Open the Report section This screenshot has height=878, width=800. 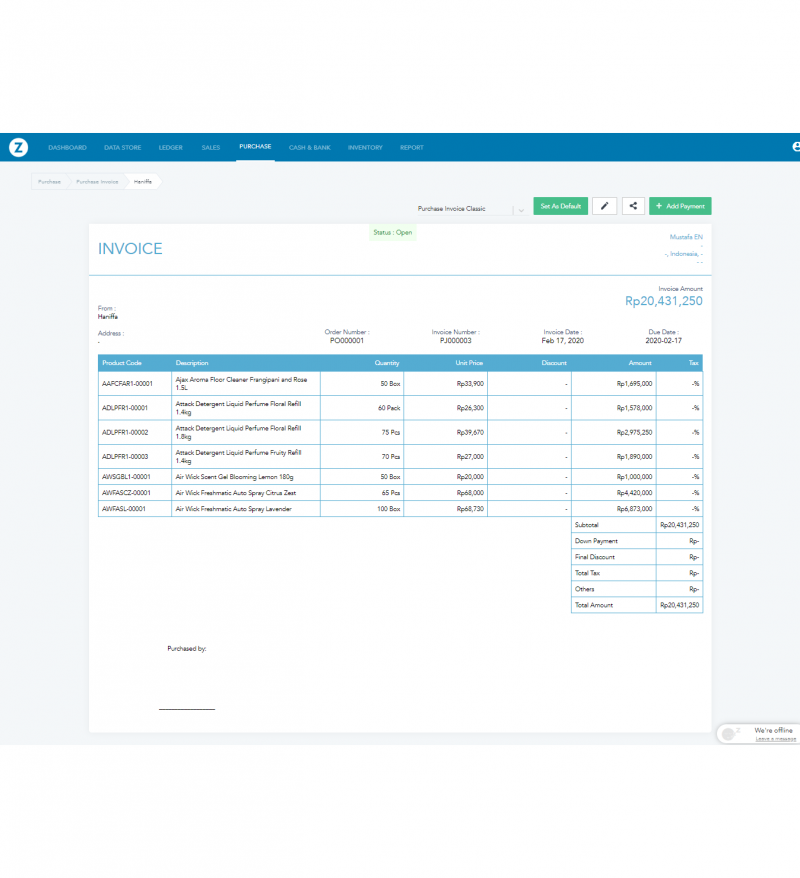[x=411, y=146]
